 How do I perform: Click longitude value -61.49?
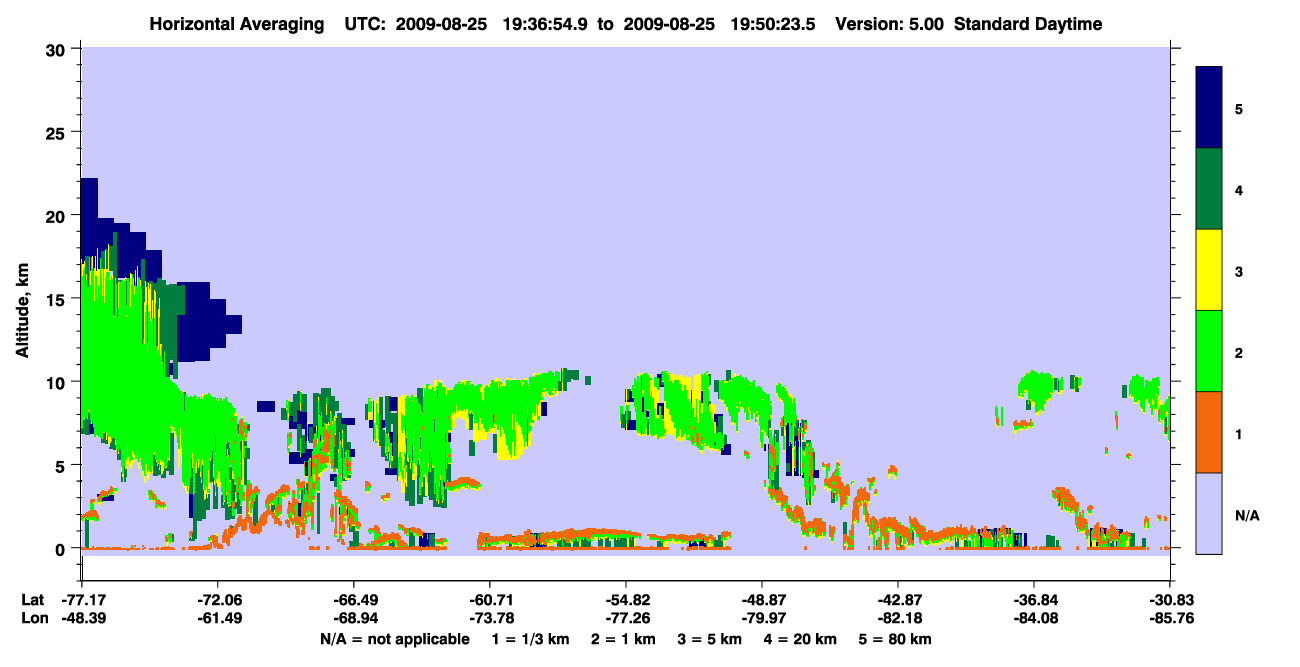(218, 618)
